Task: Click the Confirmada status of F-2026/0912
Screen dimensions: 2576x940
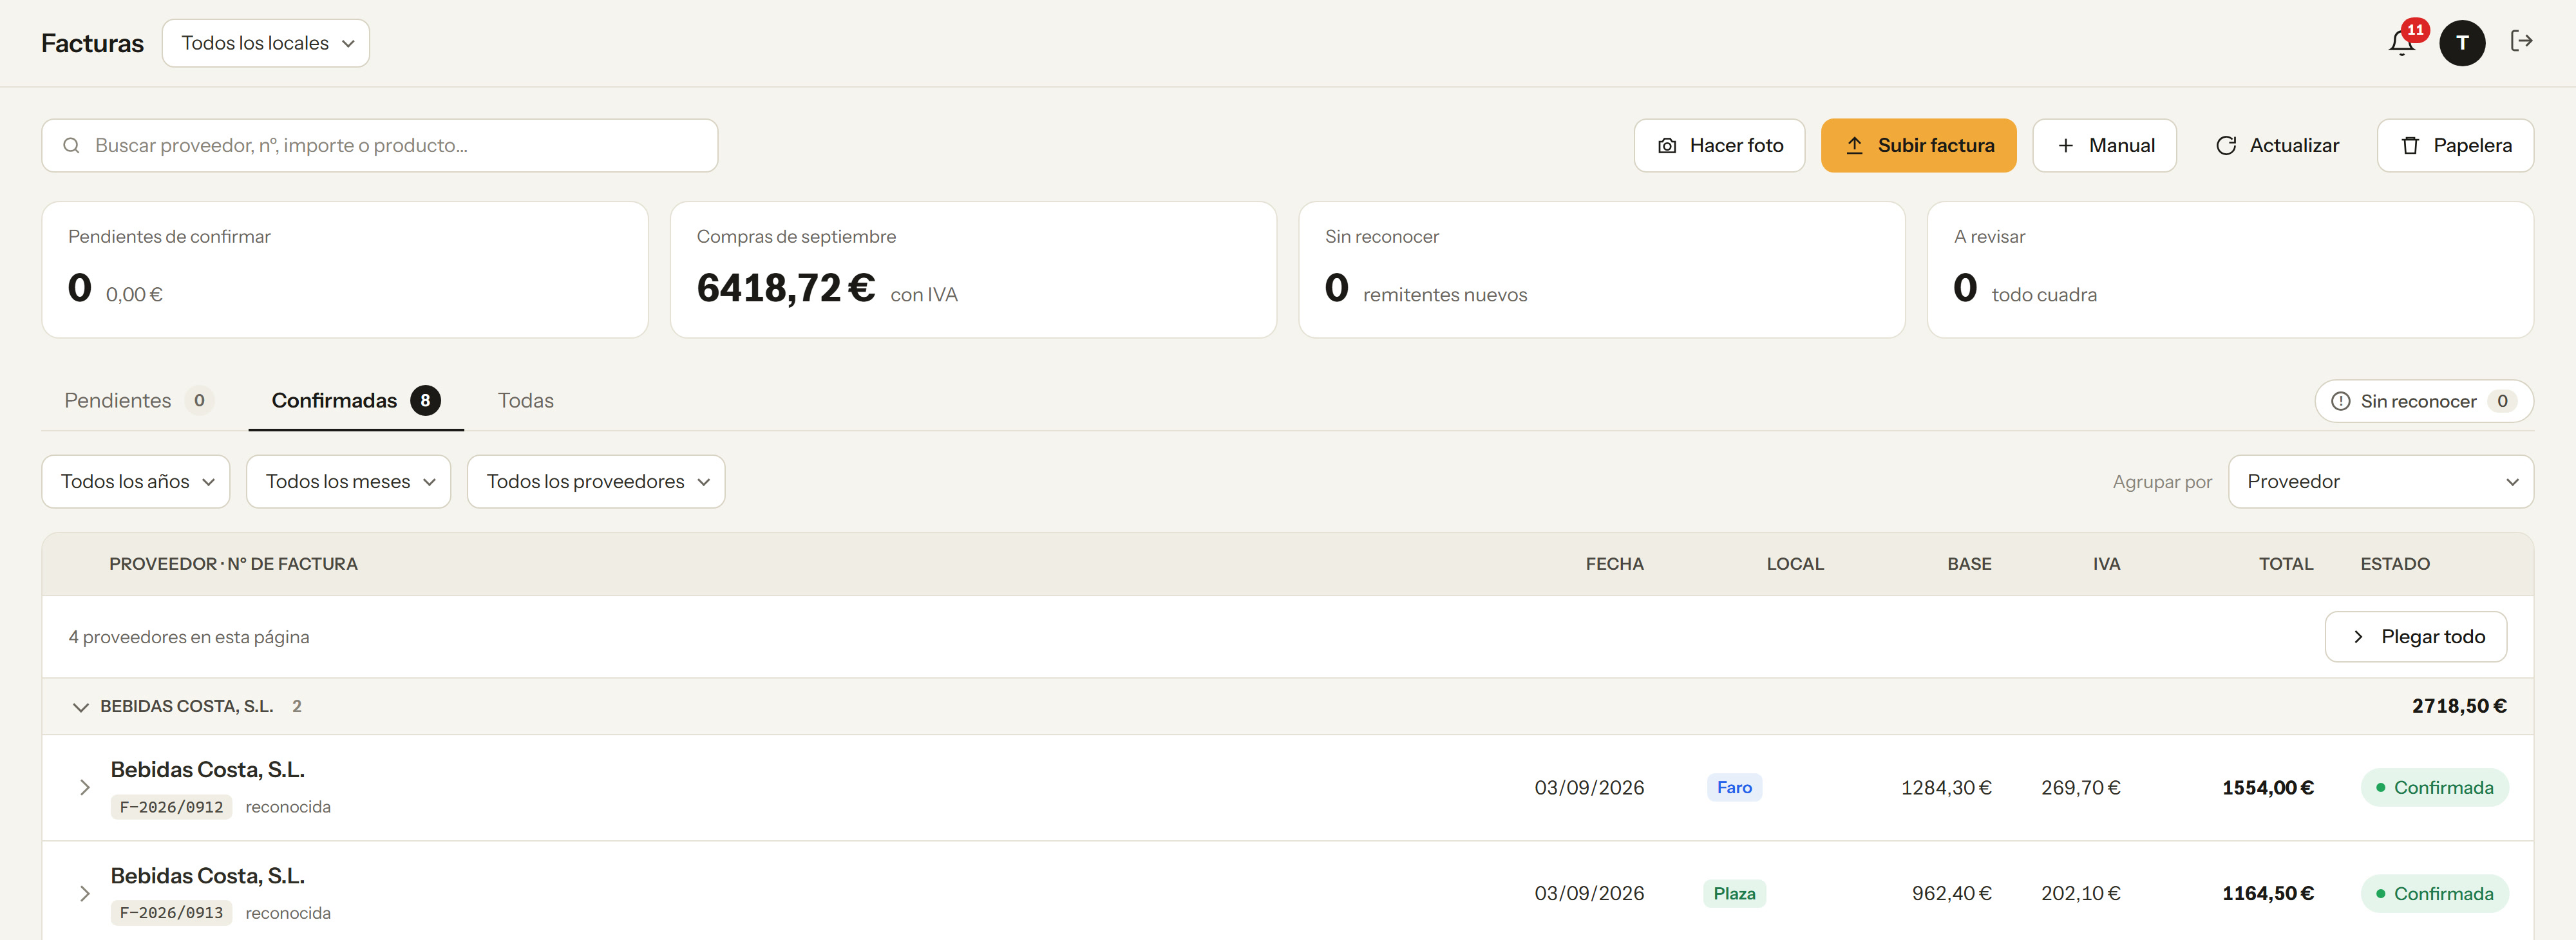Action: pos(2434,788)
